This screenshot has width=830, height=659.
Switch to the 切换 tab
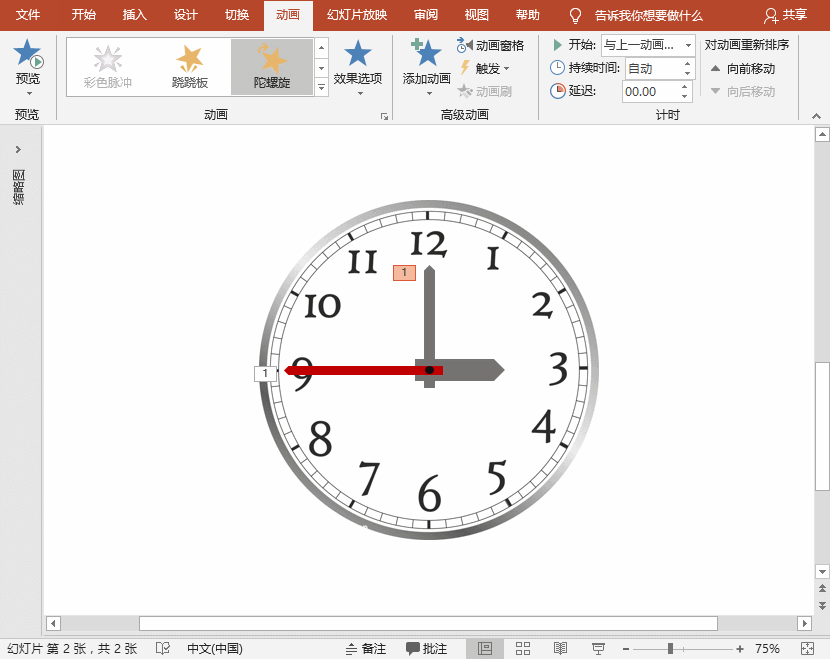[237, 15]
